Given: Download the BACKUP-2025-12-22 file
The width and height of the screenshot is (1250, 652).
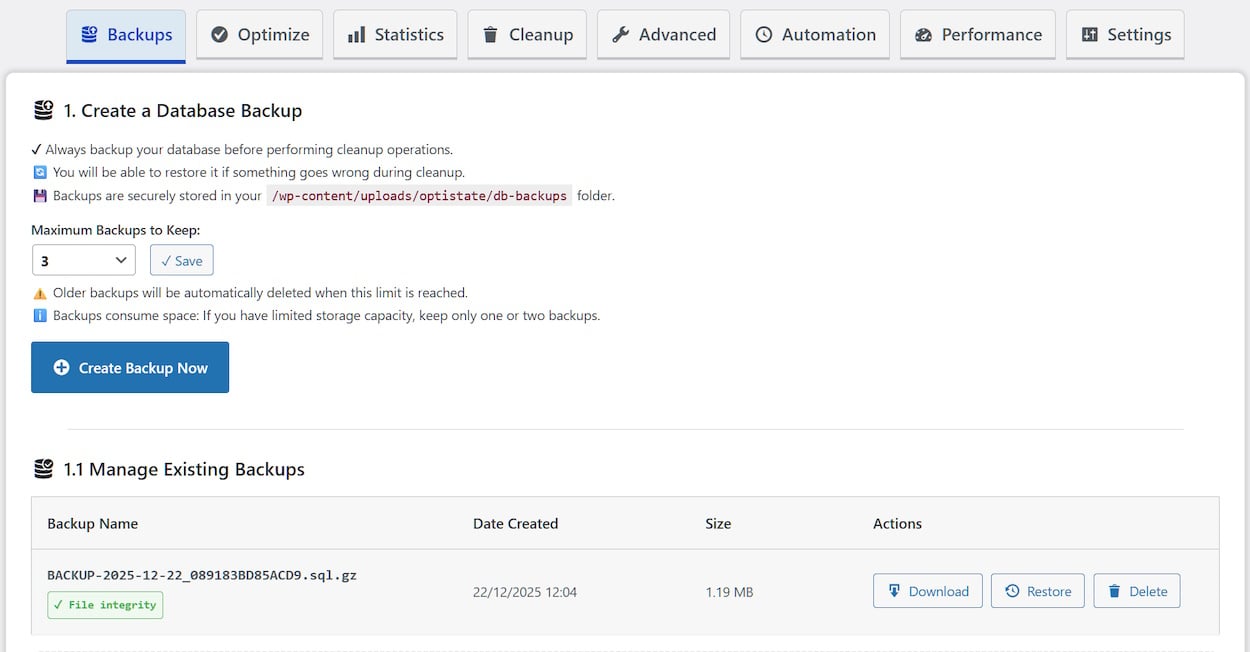Looking at the screenshot, I should coord(928,591).
